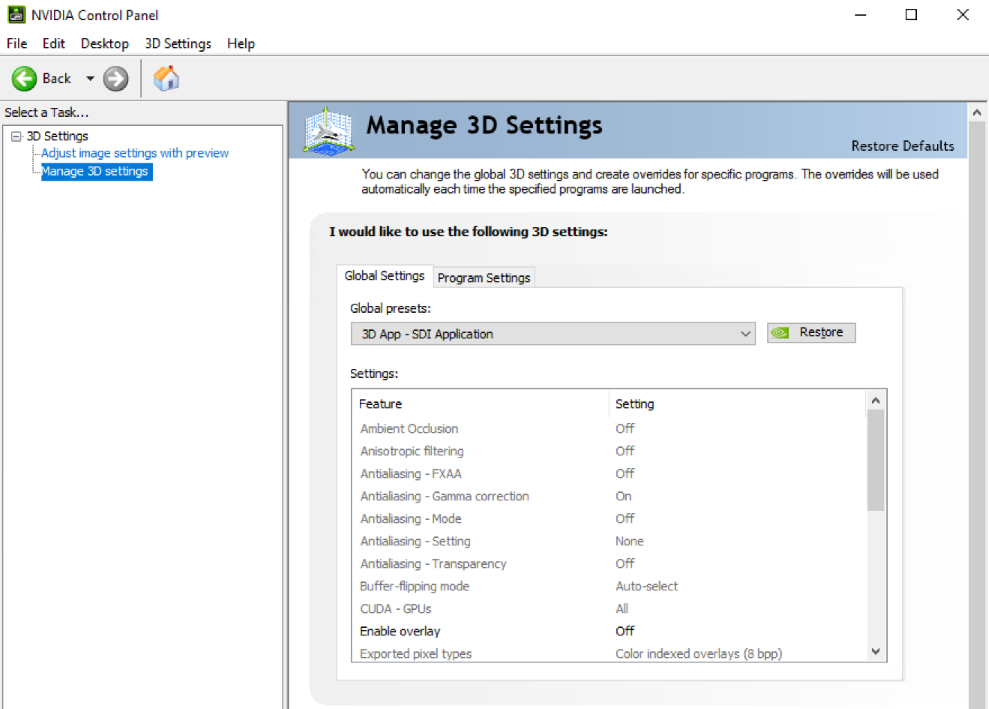Screen dimensions: 989x709
Task: Click the Auto-select value for Buffer-flipping
Action: pos(647,587)
